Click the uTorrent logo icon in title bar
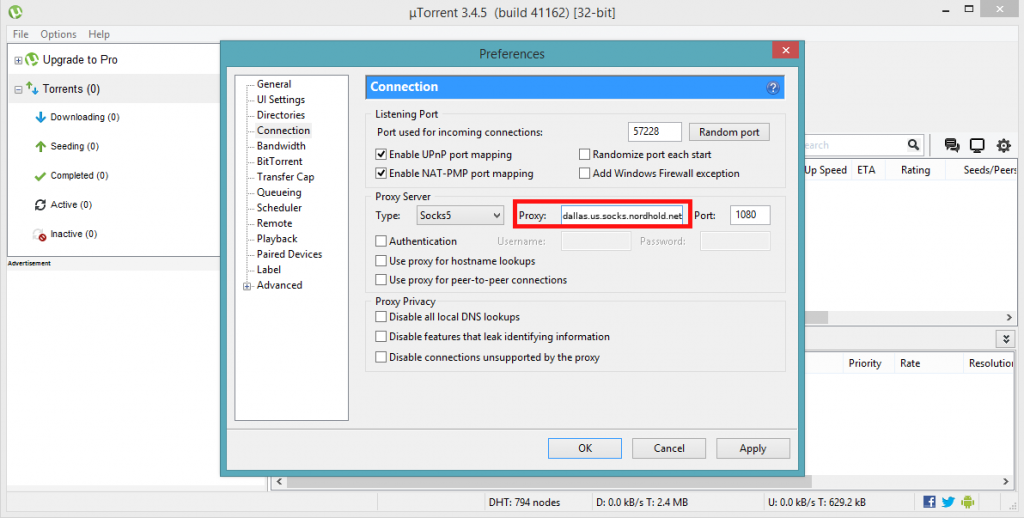The image size is (1024, 518). pos(15,12)
